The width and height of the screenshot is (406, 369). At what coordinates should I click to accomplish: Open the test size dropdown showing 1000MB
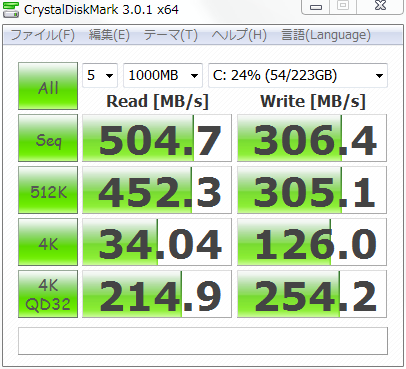pos(163,75)
